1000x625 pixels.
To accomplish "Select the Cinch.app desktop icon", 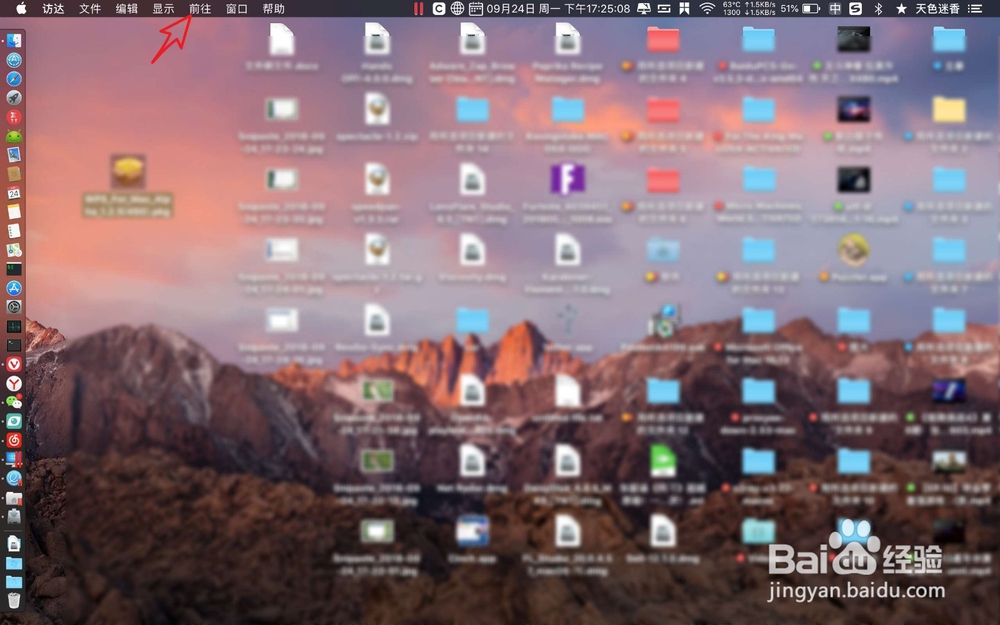I will click(472, 531).
